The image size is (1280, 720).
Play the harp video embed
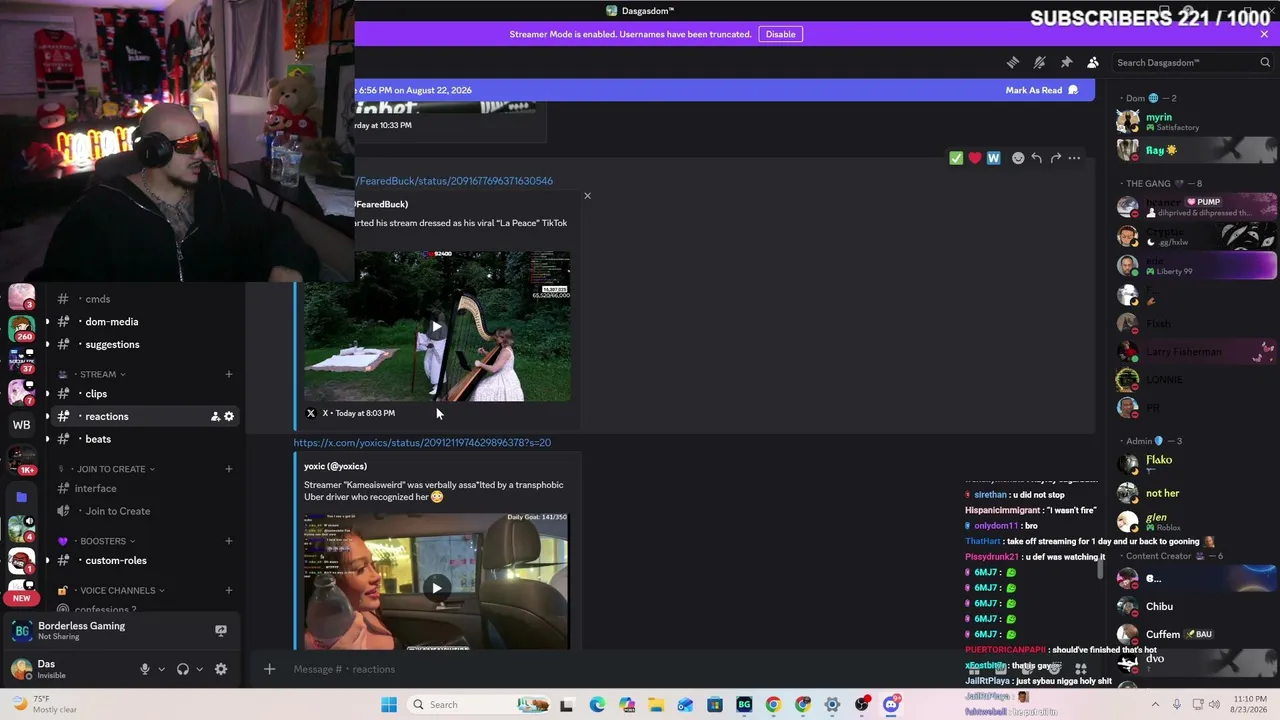coord(436,327)
